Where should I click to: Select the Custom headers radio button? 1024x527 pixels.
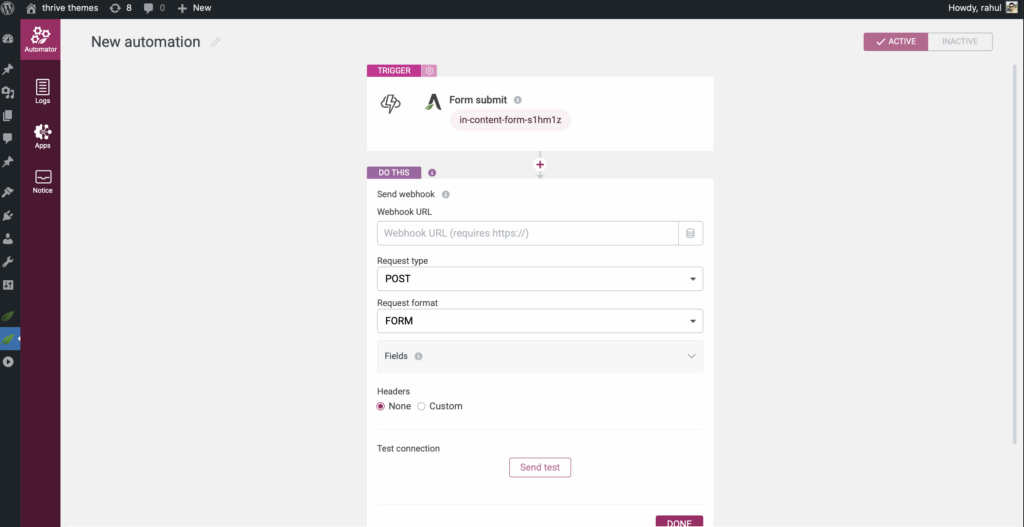tap(422, 406)
